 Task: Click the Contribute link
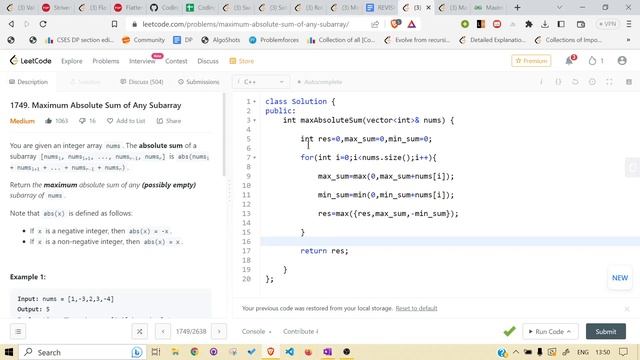(x=300, y=331)
